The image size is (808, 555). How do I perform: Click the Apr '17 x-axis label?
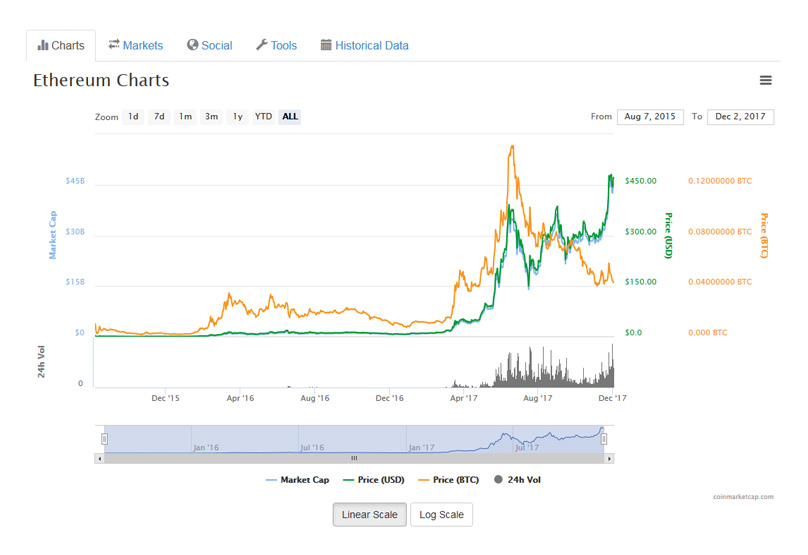(x=464, y=398)
